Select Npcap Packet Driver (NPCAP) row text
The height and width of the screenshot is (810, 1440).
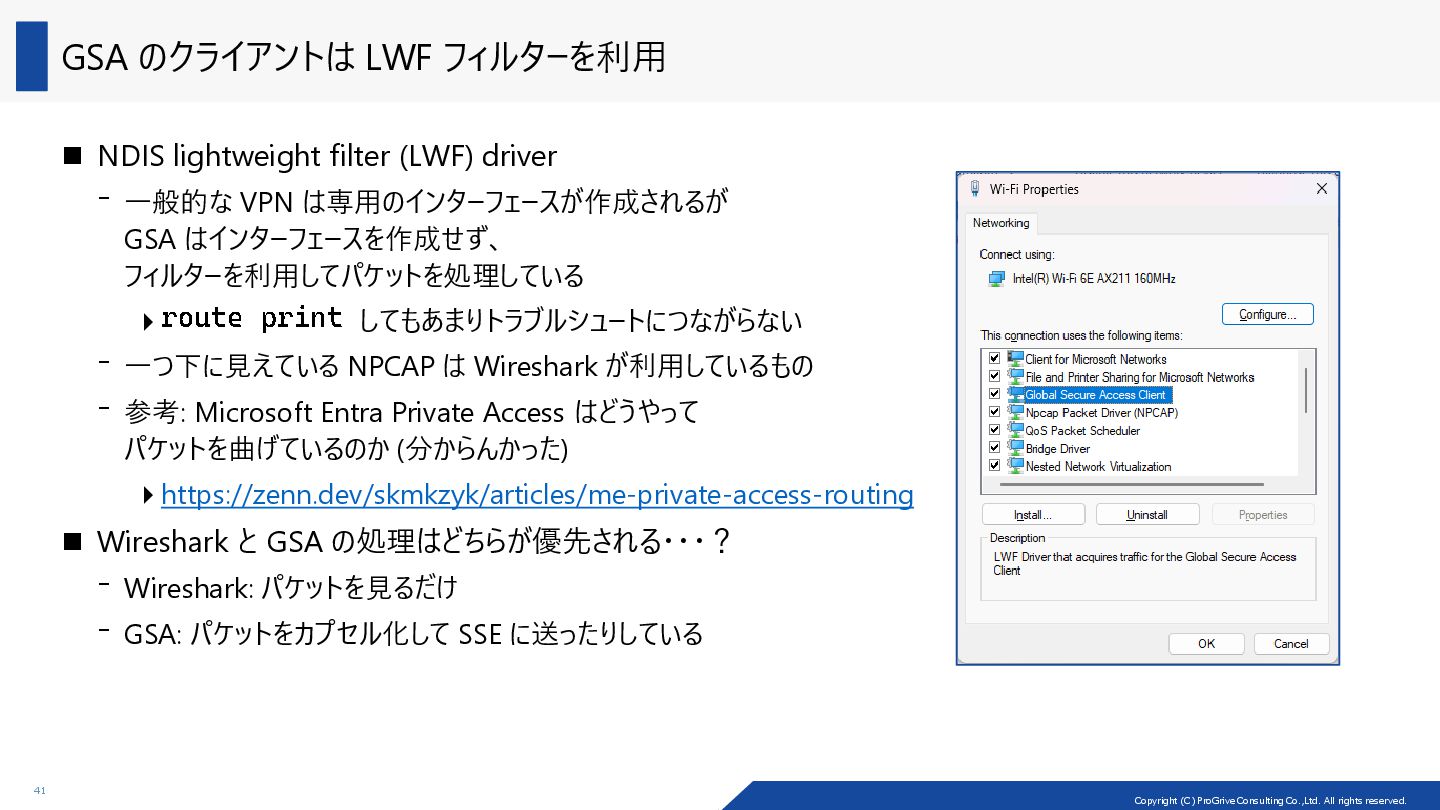click(x=1101, y=412)
